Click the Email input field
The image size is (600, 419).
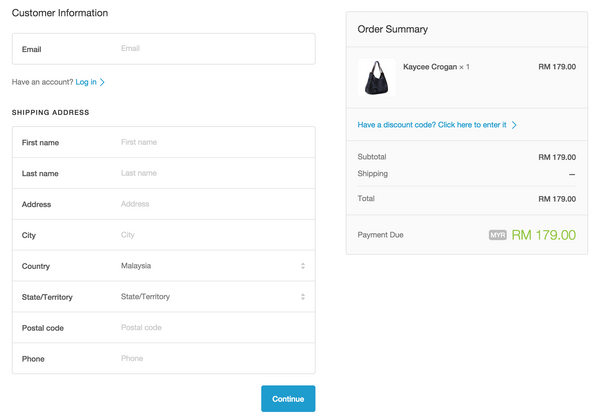(x=210, y=48)
